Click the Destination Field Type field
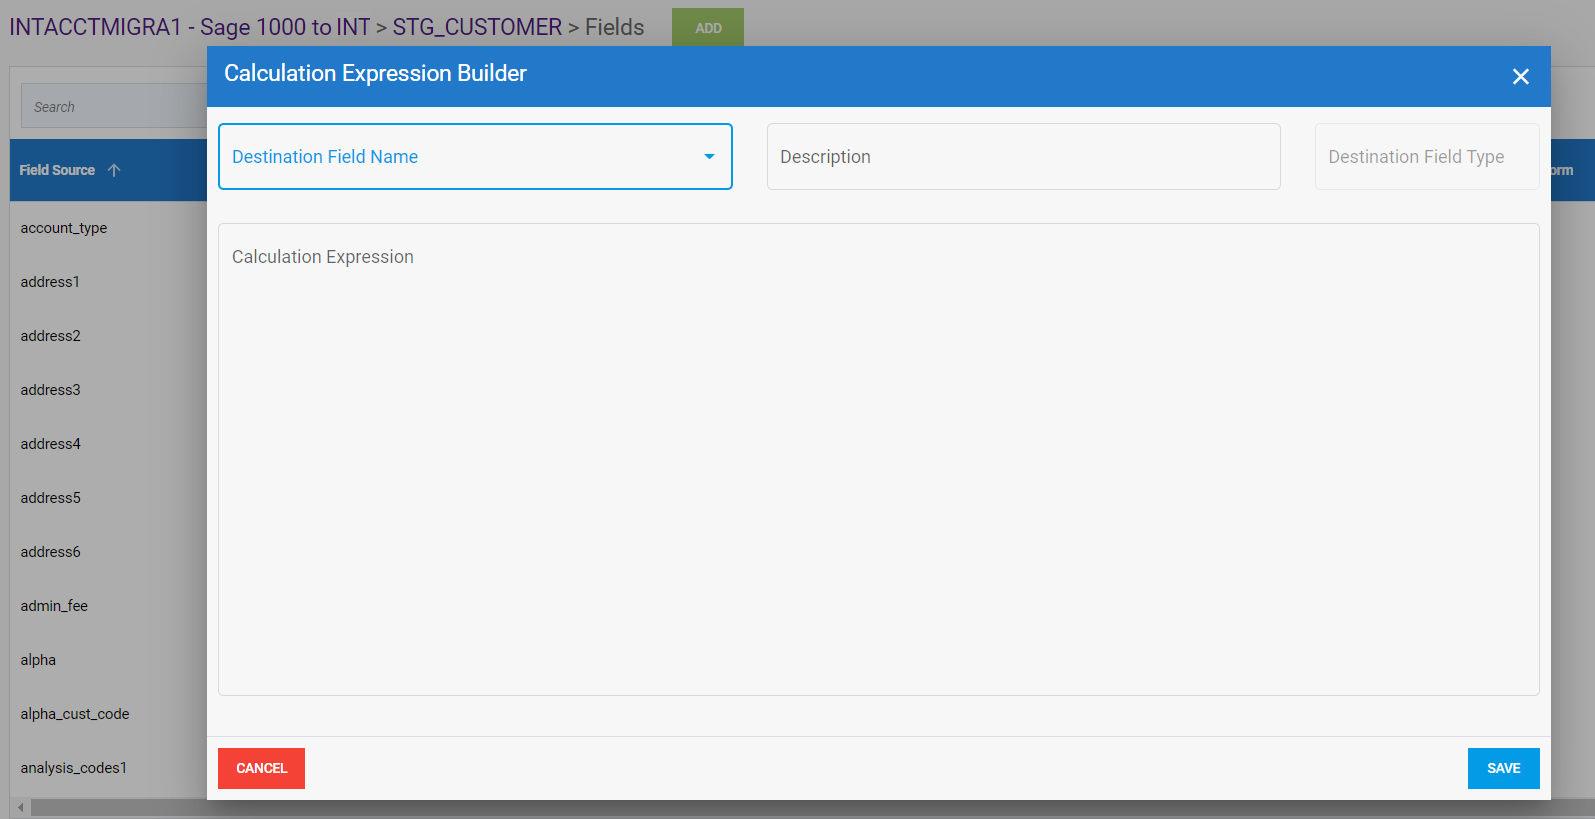This screenshot has width=1595, height=819. pos(1425,157)
